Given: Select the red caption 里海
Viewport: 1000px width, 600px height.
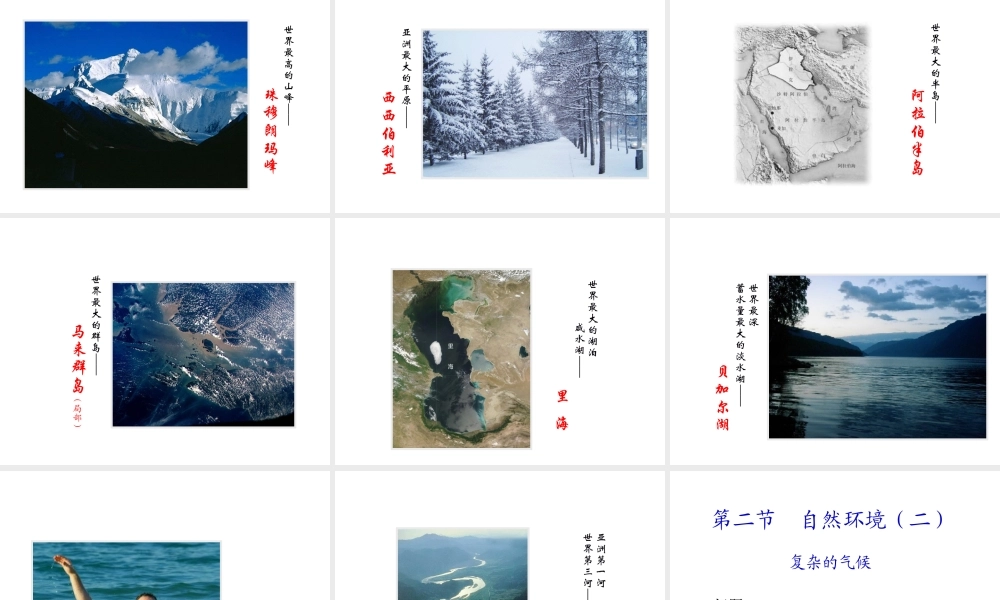Looking at the screenshot, I should [x=562, y=409].
